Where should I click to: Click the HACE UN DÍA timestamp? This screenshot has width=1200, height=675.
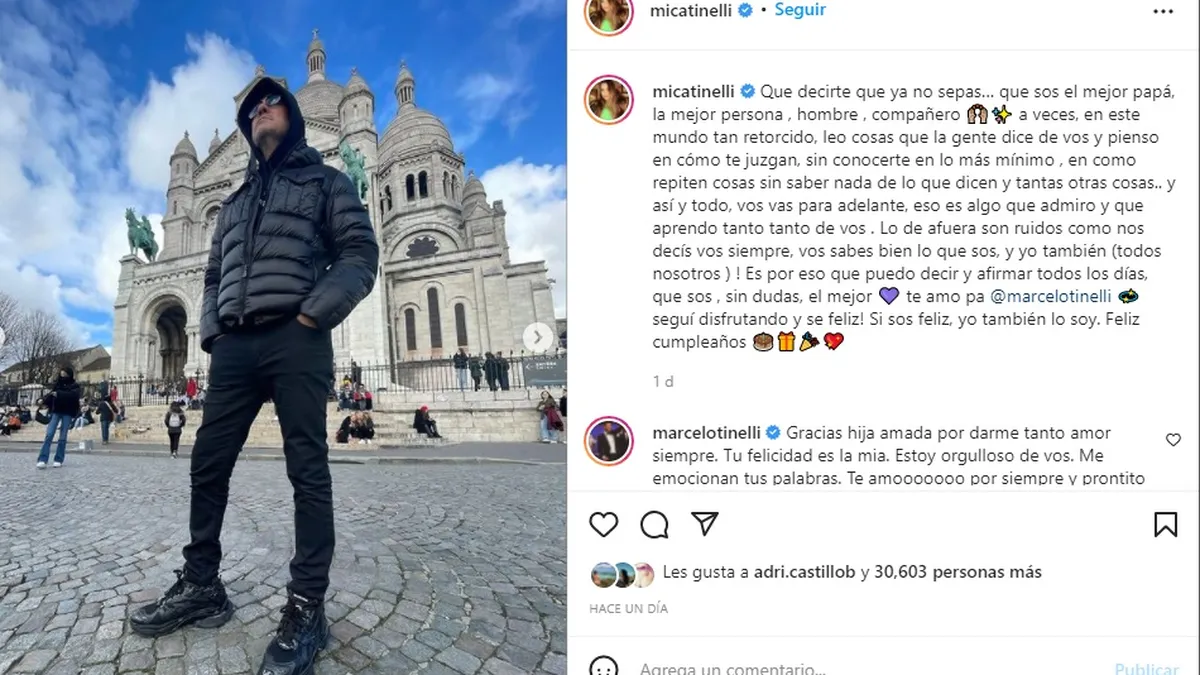coord(628,608)
